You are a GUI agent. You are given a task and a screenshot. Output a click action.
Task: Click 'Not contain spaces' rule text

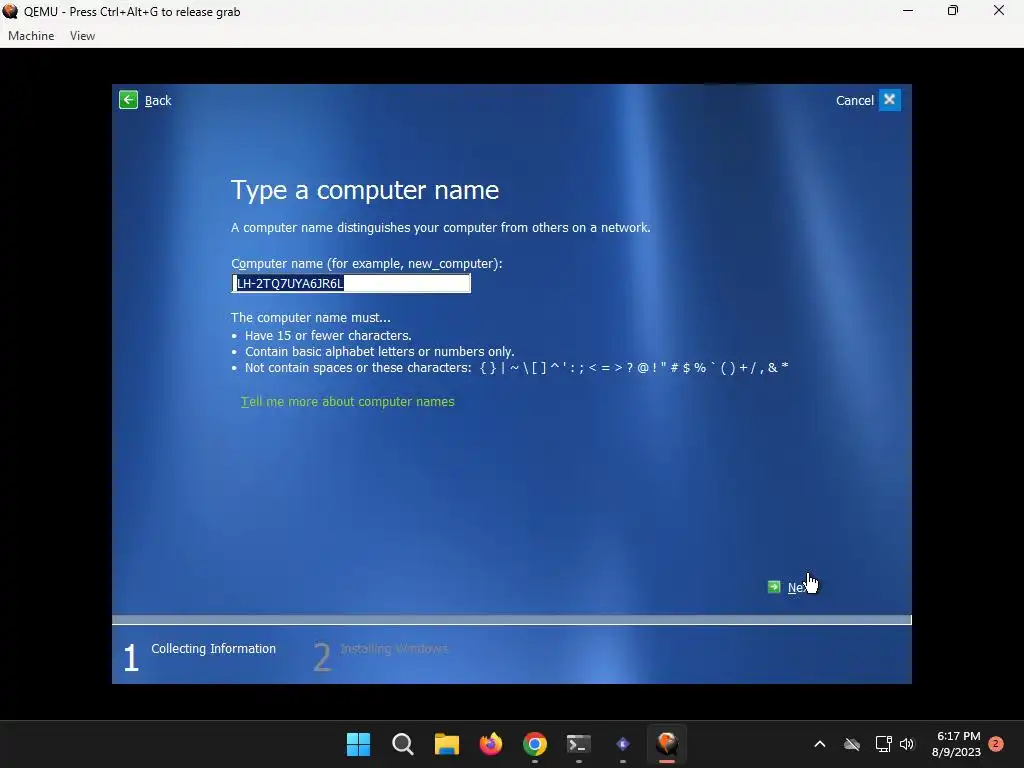517,368
